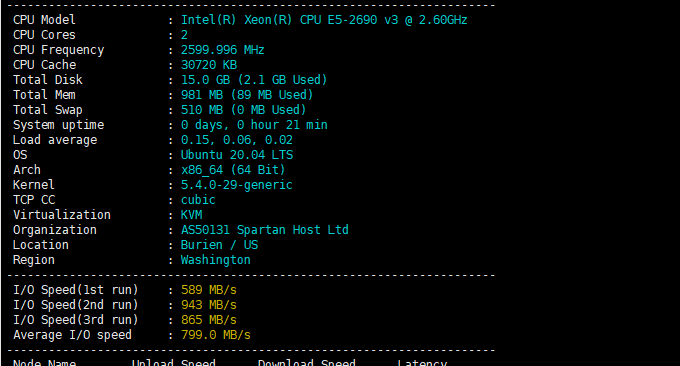Select Intel(R) Xeon(R) CPU E5-2690 v3 value
Viewport: 680px width, 366px height.
point(324,20)
